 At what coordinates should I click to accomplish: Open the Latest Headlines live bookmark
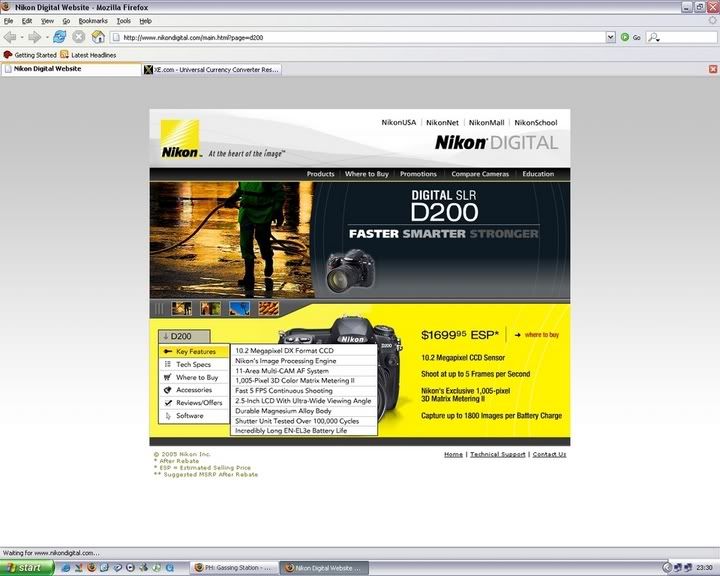pyautogui.click(x=88, y=55)
